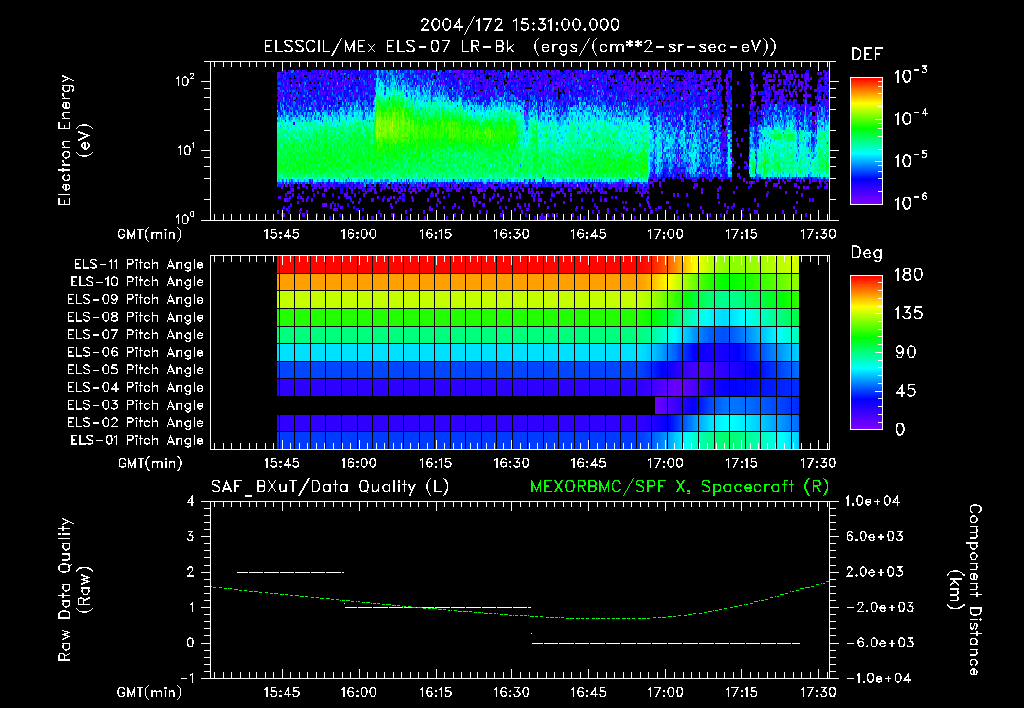
Task: Click the Deg pitch angle color bar
Action: 866,352
